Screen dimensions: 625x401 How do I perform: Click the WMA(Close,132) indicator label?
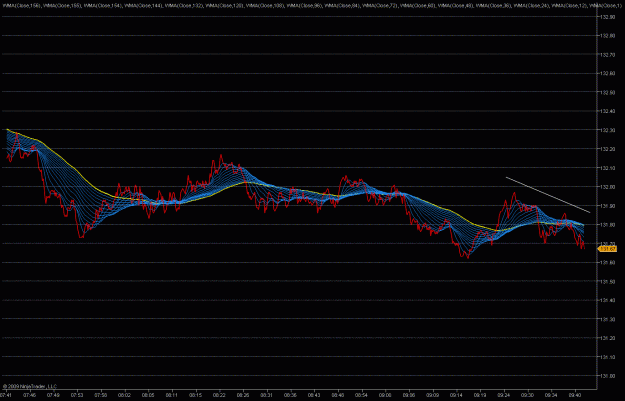pos(184,6)
